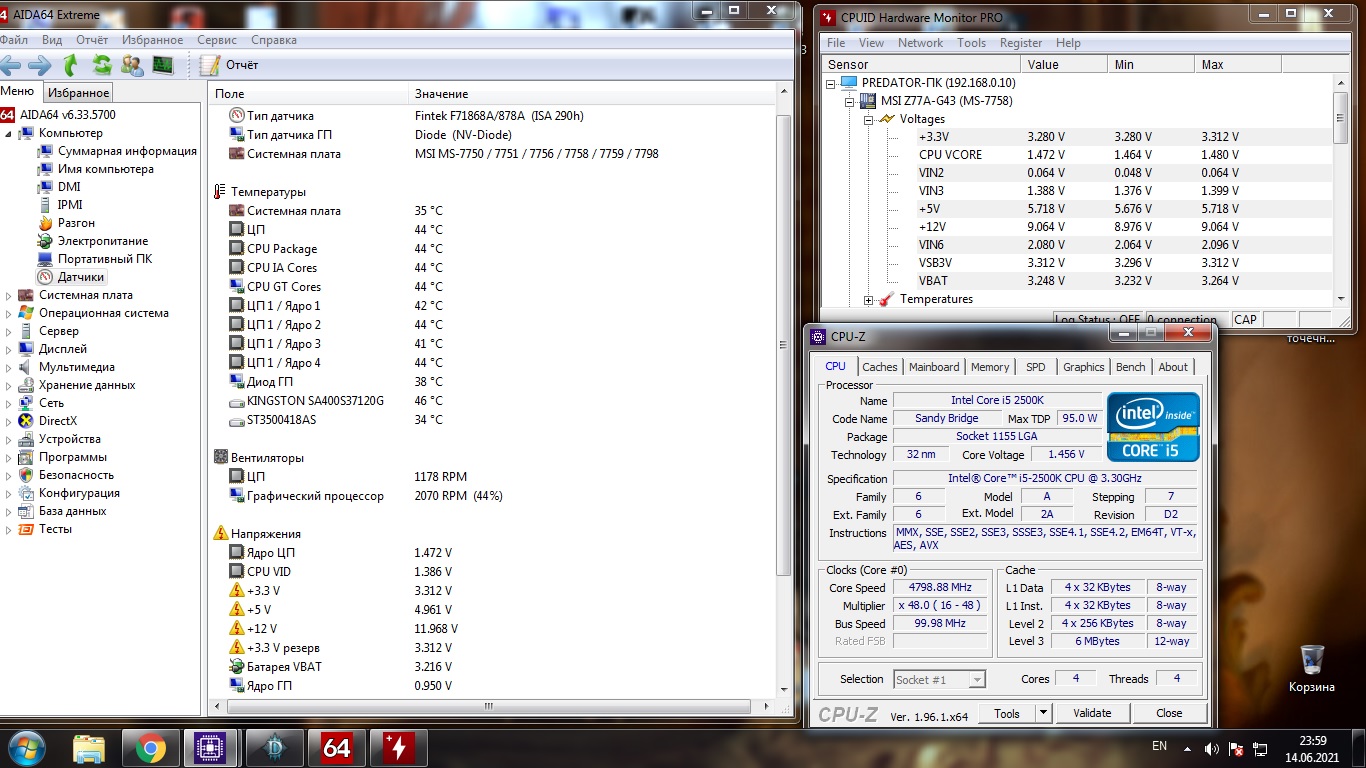Screen dimensions: 1366x768
Task: Collapse the Компьютер node in the AIDA64 tree
Action: [x=10, y=133]
